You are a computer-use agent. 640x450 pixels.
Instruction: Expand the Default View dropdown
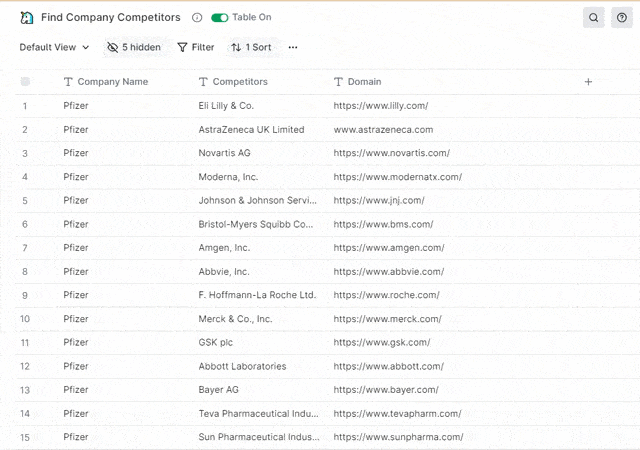pyautogui.click(x=54, y=47)
